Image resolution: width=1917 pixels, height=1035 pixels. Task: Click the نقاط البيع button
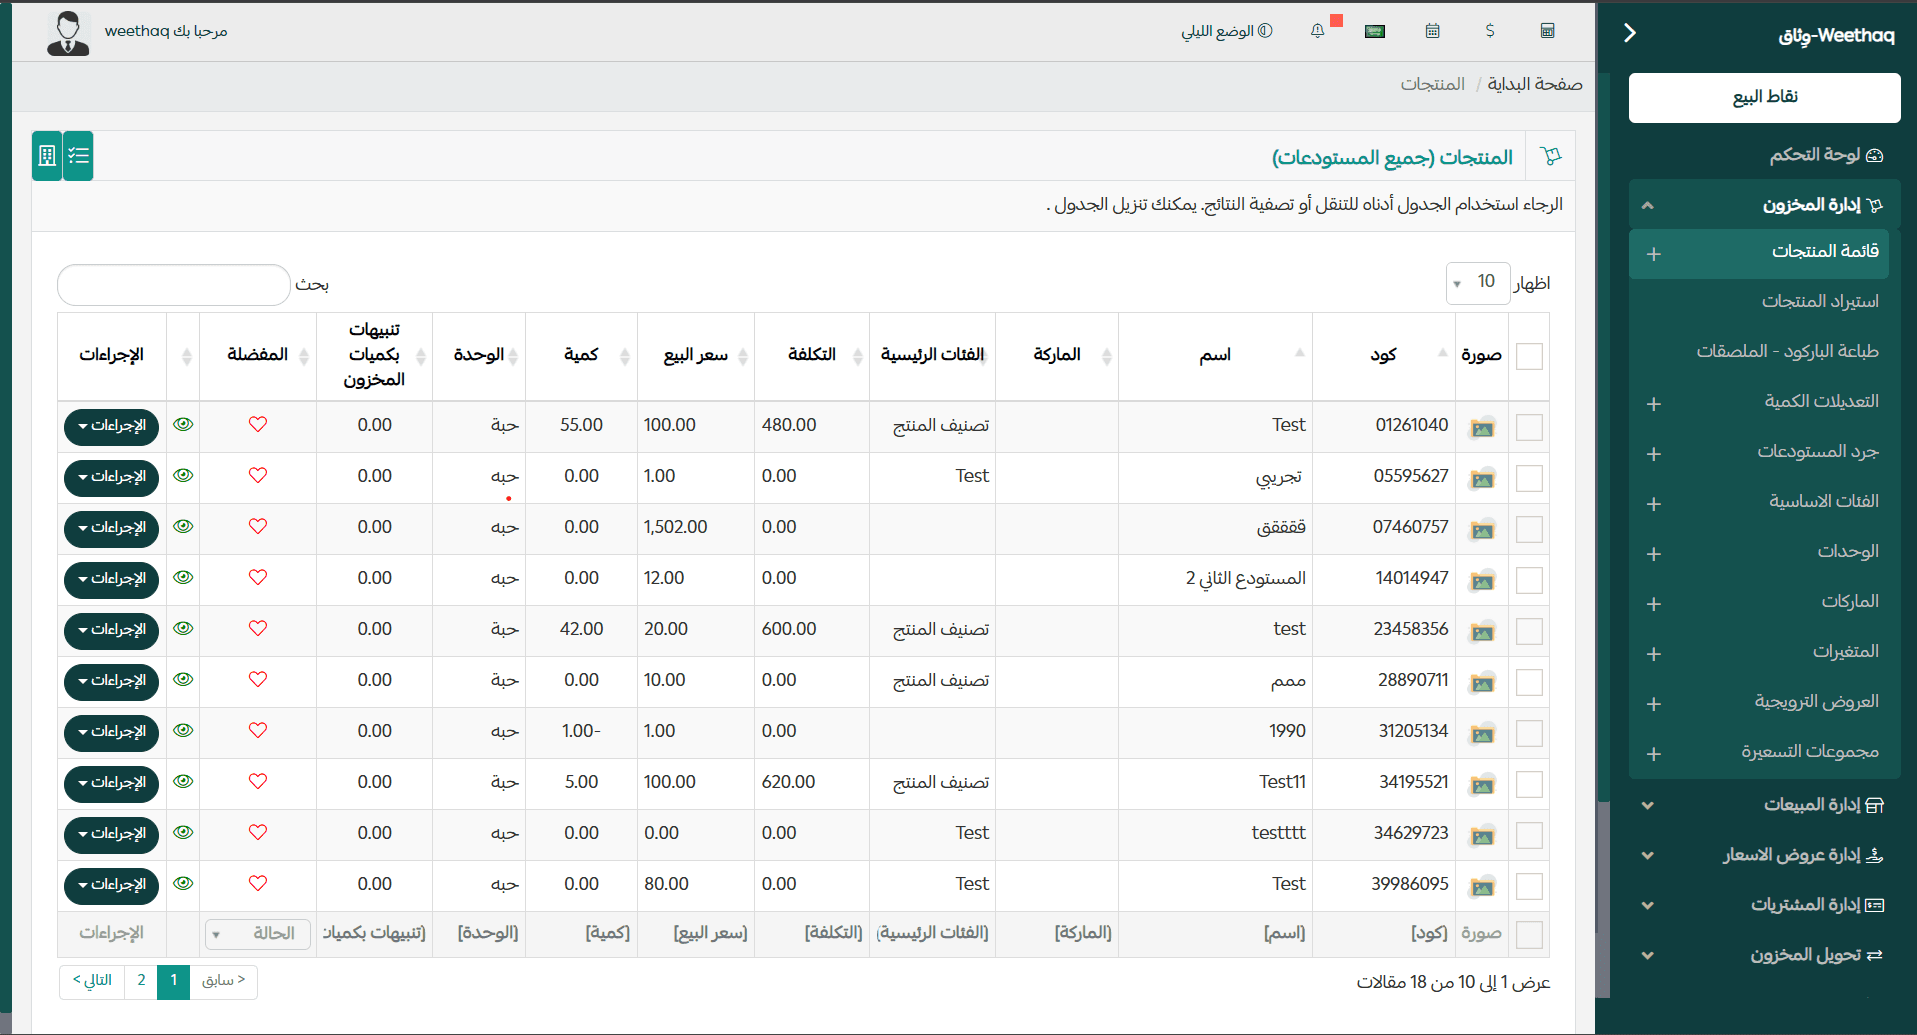click(1763, 97)
